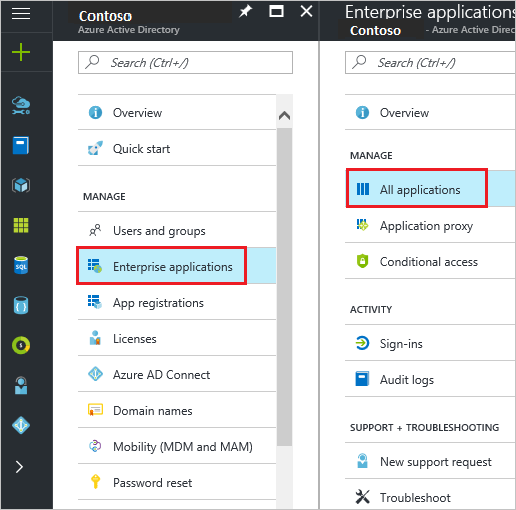Click the cost management circle icon
The image size is (516, 510).
[21, 345]
